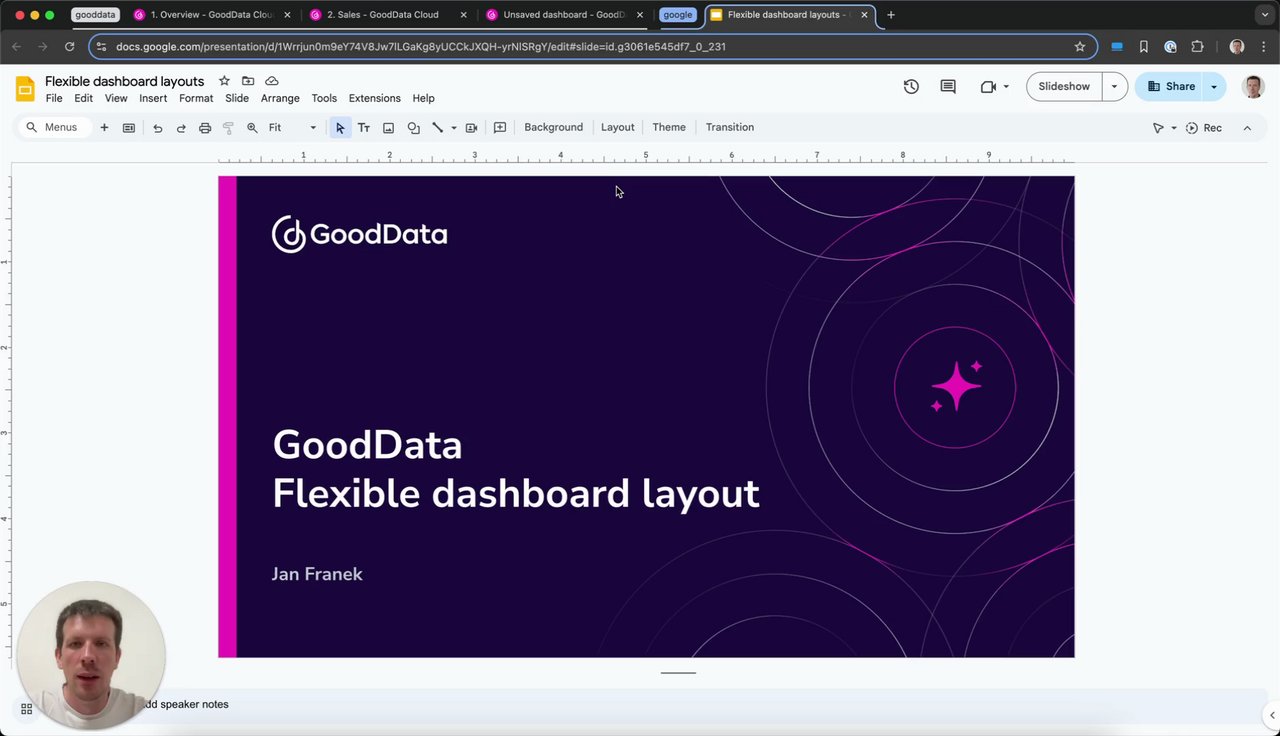Add a new slide with the plus icon
The width and height of the screenshot is (1280, 736).
pyautogui.click(x=104, y=128)
